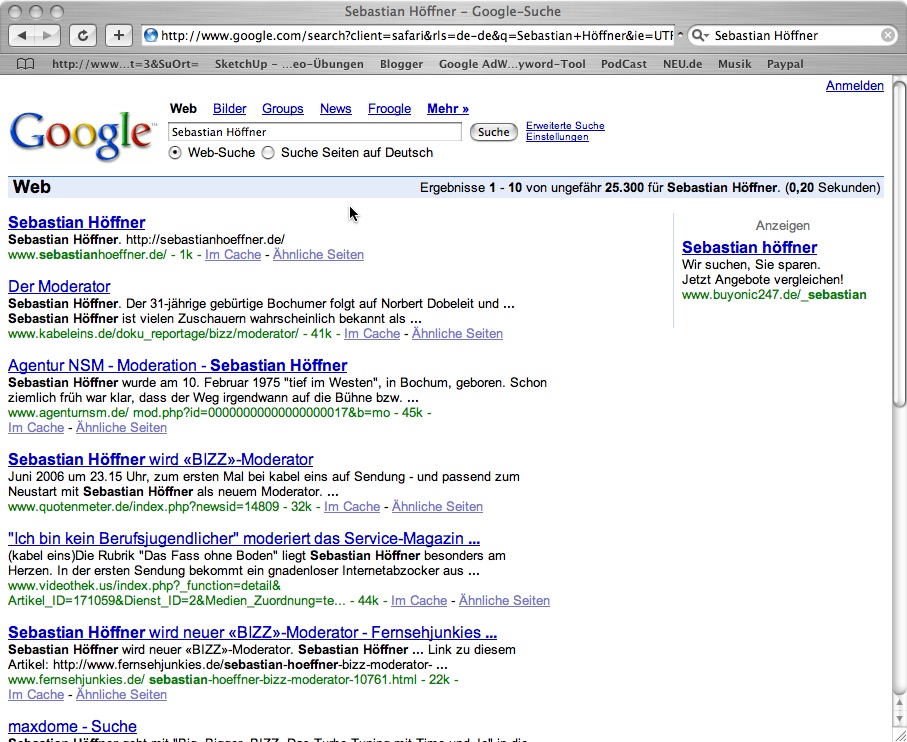Open the Der Moderator result
The image size is (907, 742).
pyautogui.click(x=59, y=286)
